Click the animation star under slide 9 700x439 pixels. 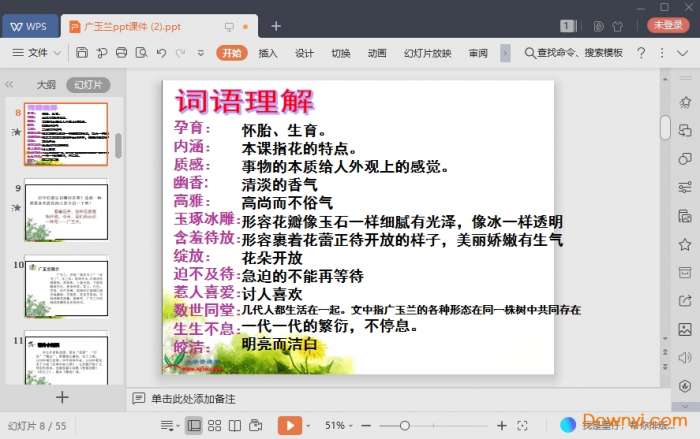17,208
